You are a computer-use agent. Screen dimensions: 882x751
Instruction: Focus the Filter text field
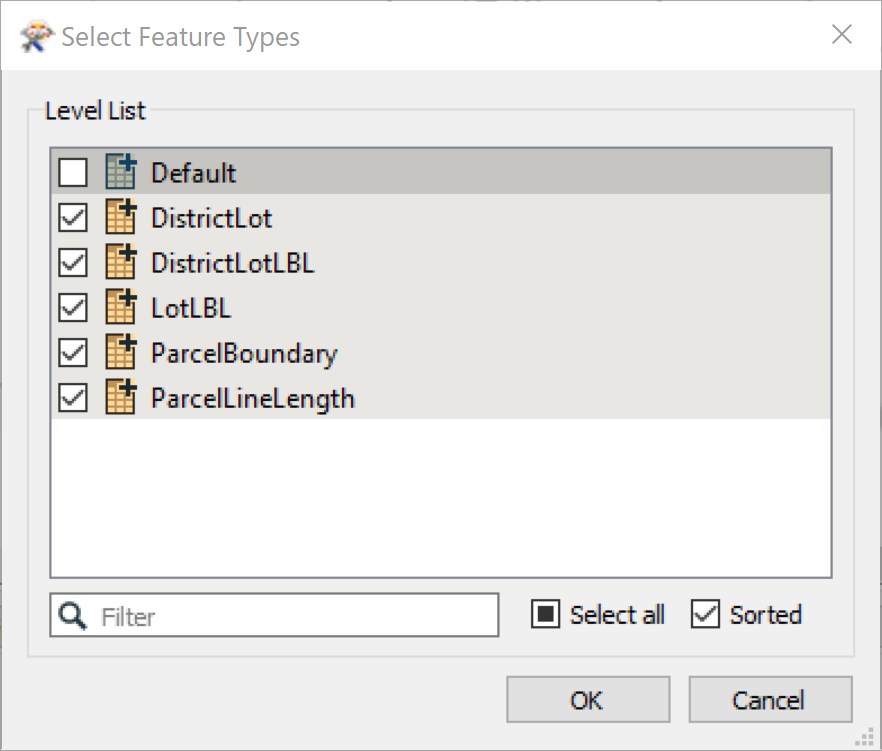coord(274,615)
